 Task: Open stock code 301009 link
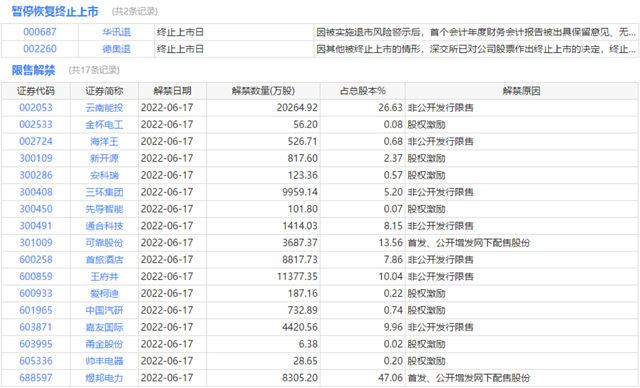click(36, 243)
